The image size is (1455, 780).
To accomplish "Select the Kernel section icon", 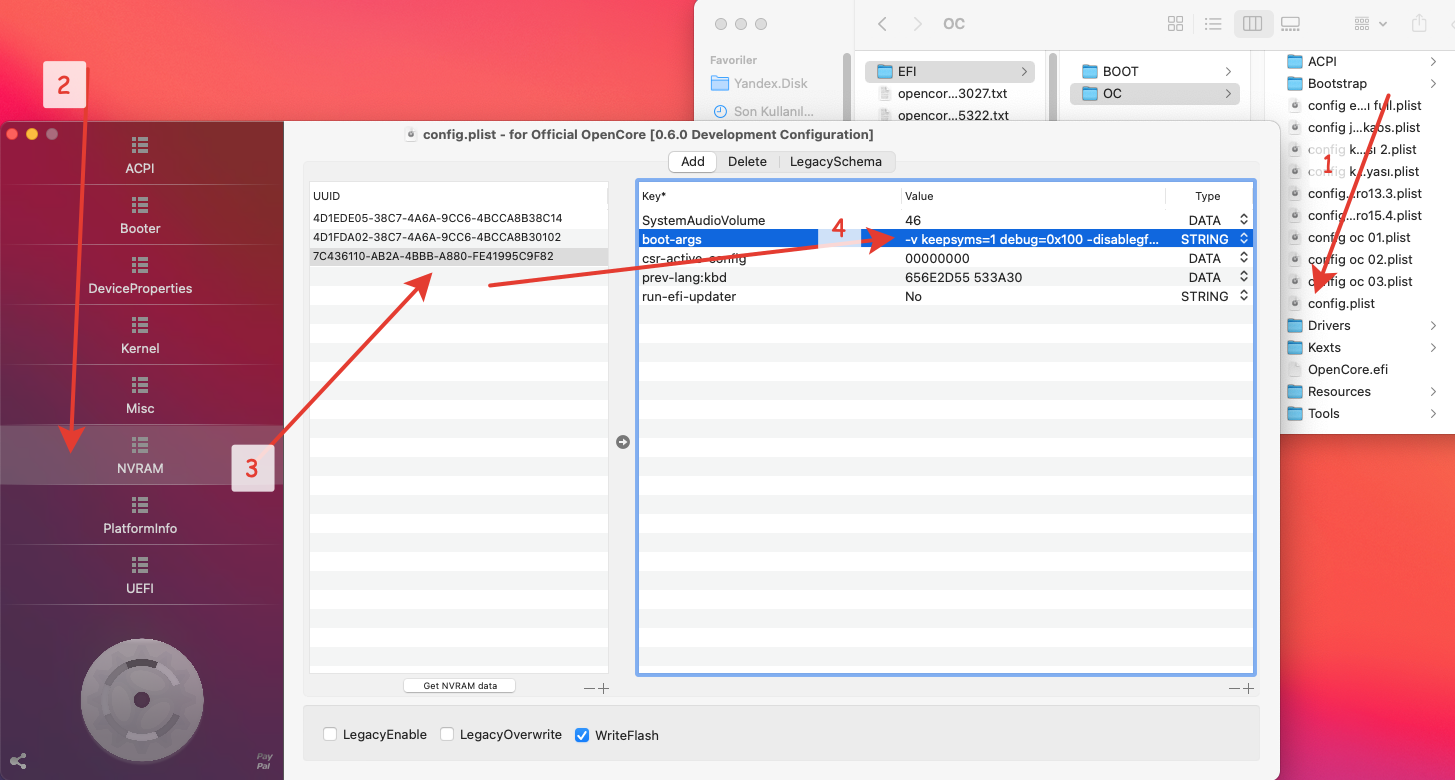I will click(x=140, y=325).
